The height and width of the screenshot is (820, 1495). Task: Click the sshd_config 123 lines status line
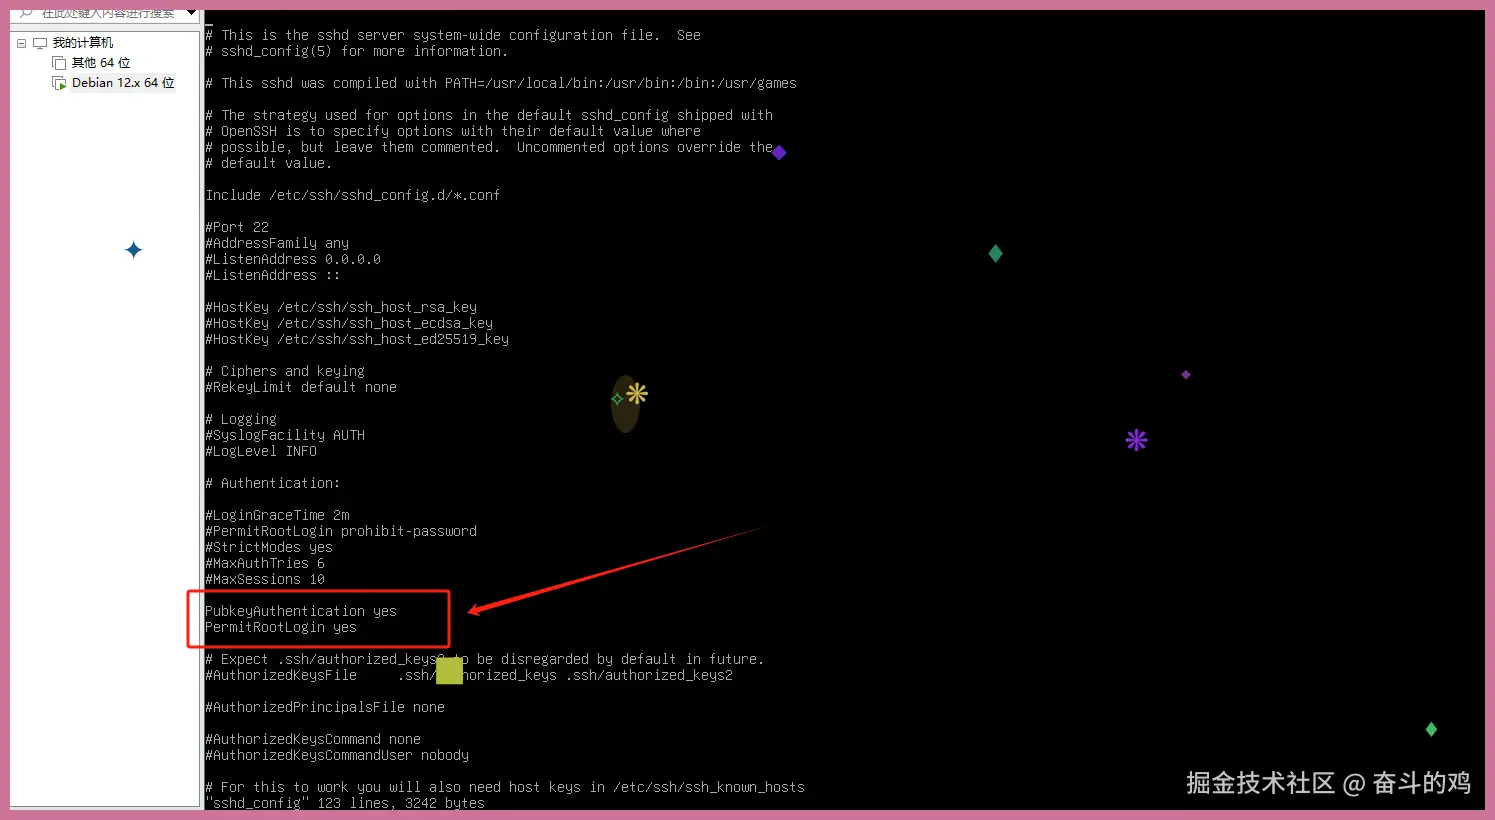pos(345,803)
